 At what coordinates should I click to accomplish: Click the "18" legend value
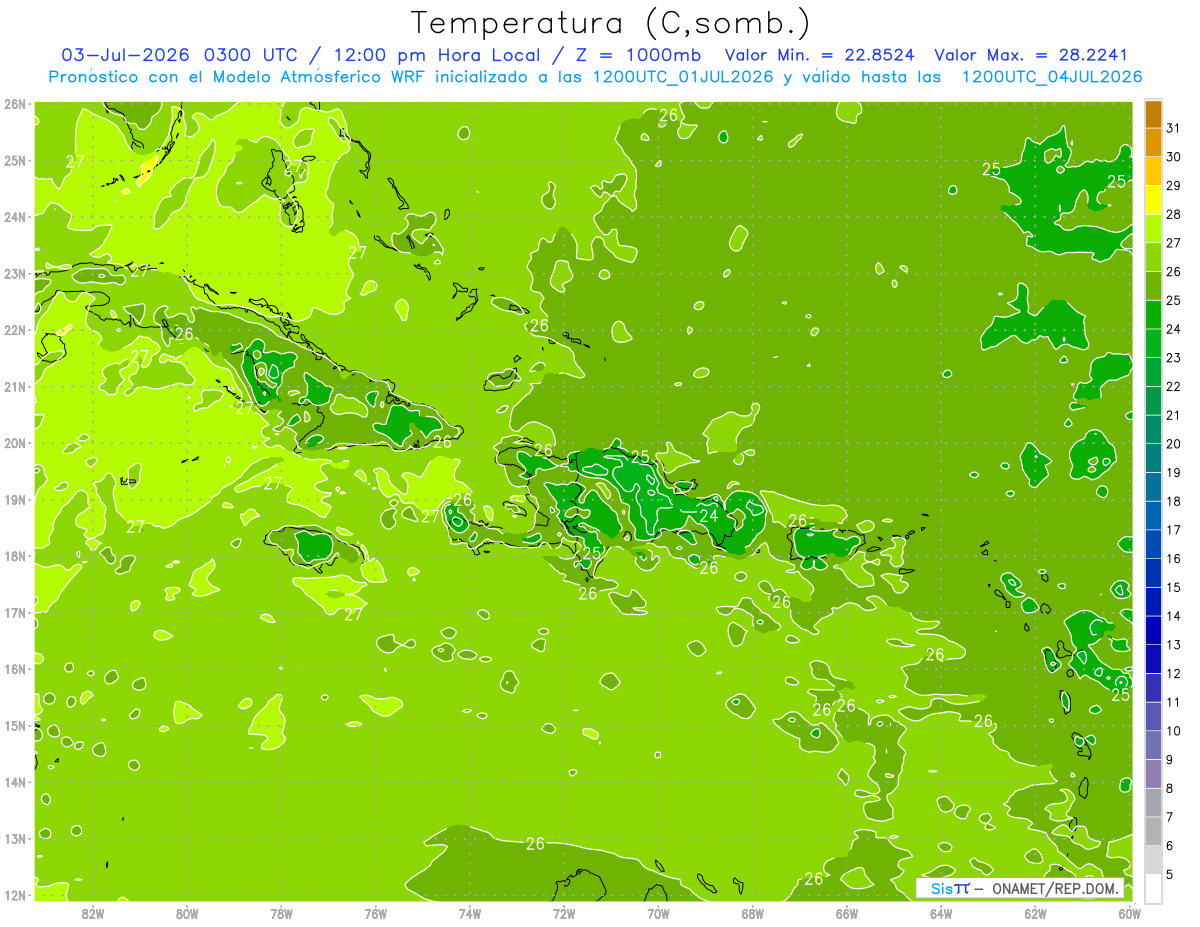pos(1173,502)
